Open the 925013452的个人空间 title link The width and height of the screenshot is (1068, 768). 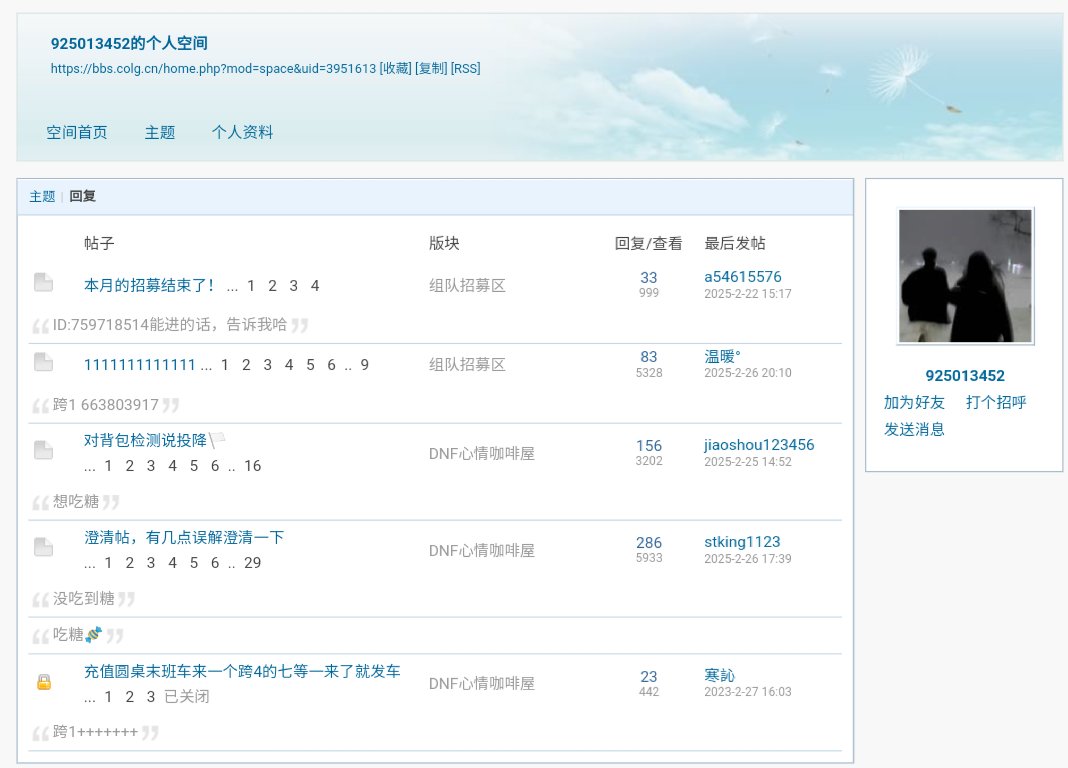pyautogui.click(x=129, y=43)
